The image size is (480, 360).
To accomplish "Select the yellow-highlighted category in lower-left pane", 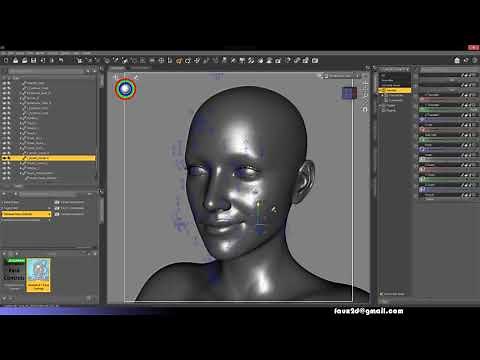I will (26, 214).
